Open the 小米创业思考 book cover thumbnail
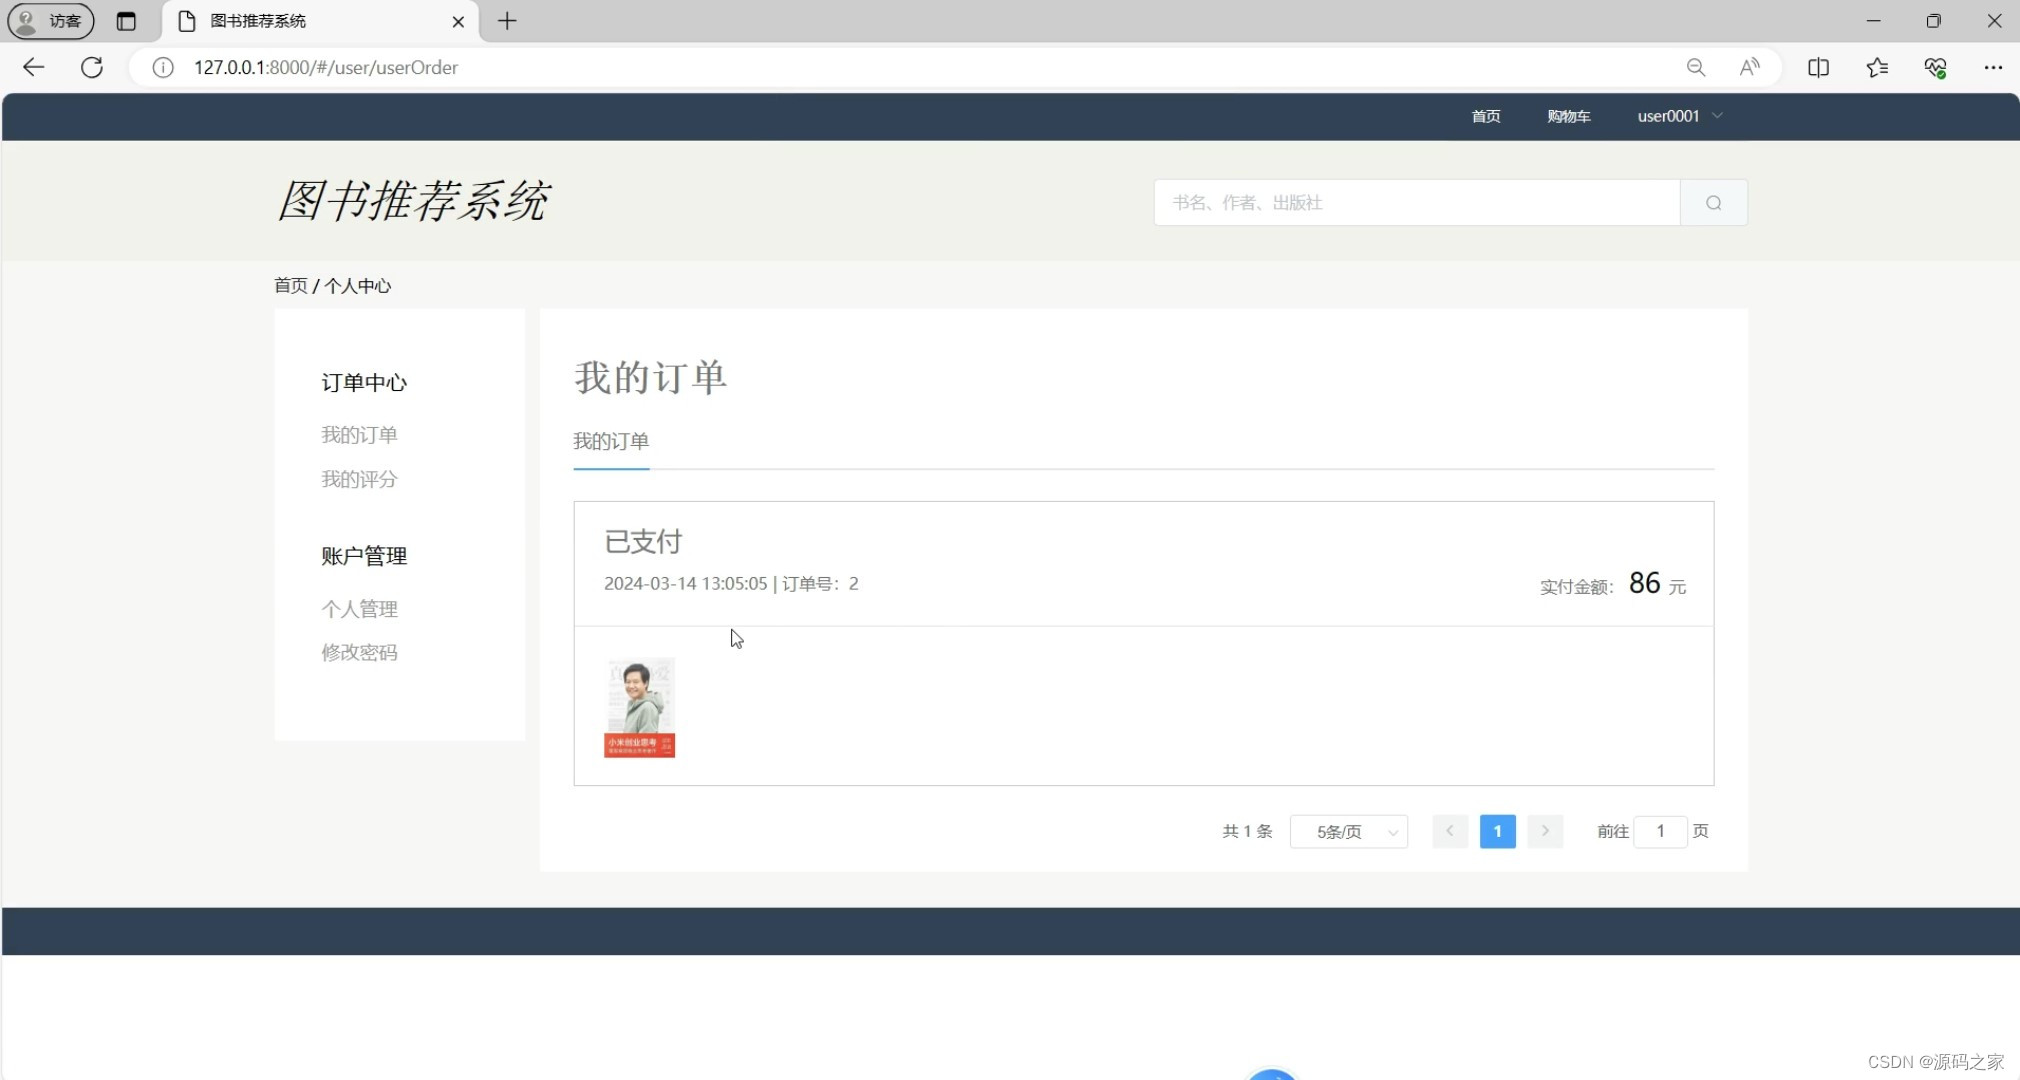The width and height of the screenshot is (2020, 1080). point(640,707)
